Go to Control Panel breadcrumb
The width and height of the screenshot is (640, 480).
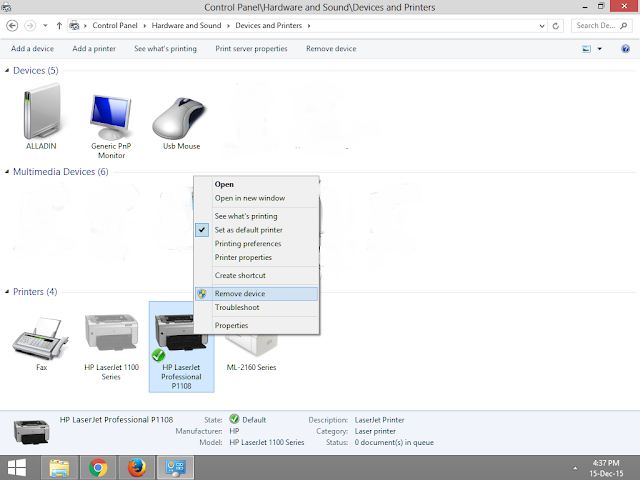pyautogui.click(x=115, y=25)
